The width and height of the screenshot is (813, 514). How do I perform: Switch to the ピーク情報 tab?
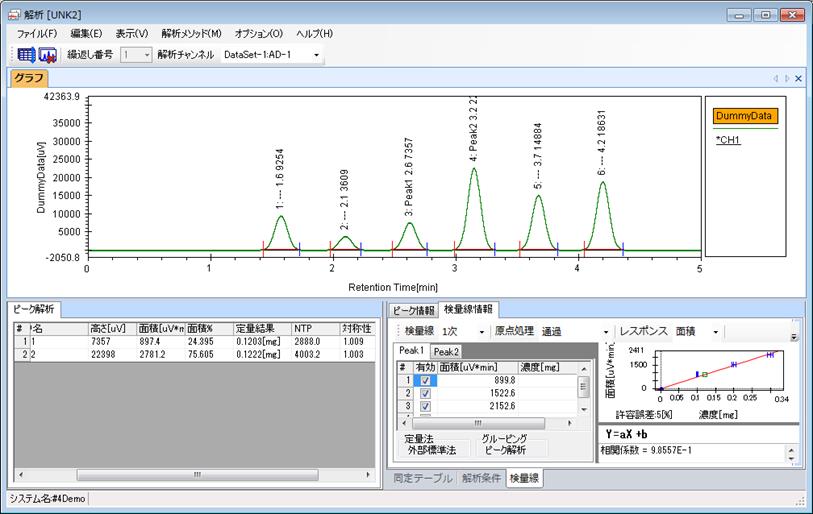tap(412, 309)
